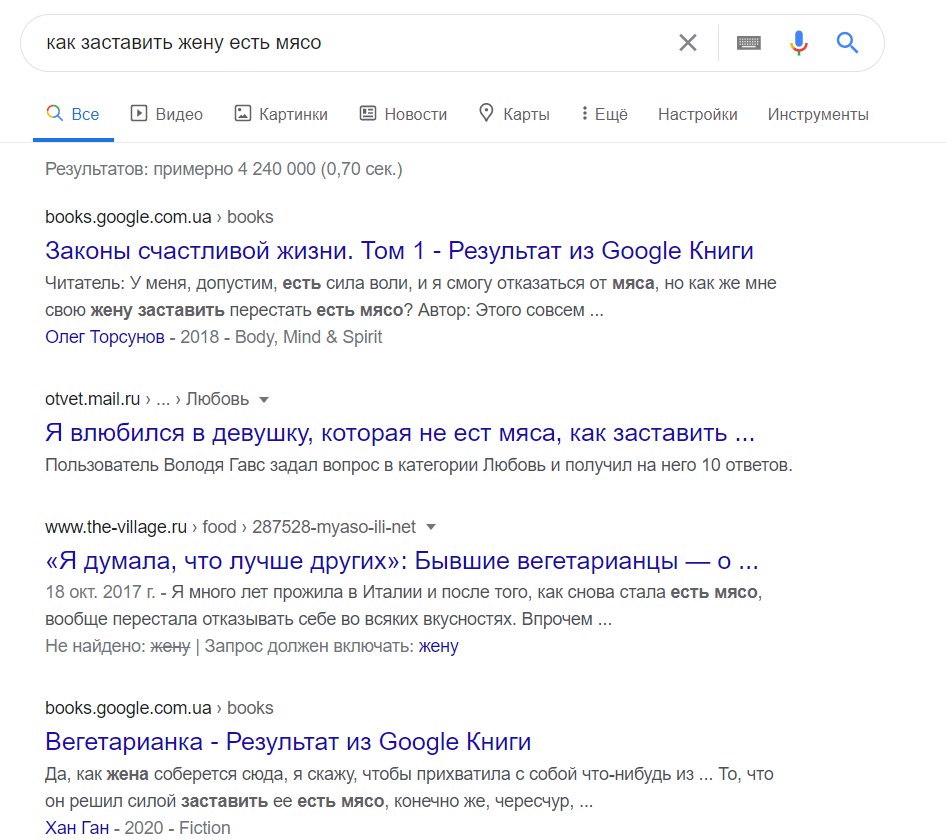Switch to the Видео tab
This screenshot has height=840, width=946.
(x=167, y=114)
